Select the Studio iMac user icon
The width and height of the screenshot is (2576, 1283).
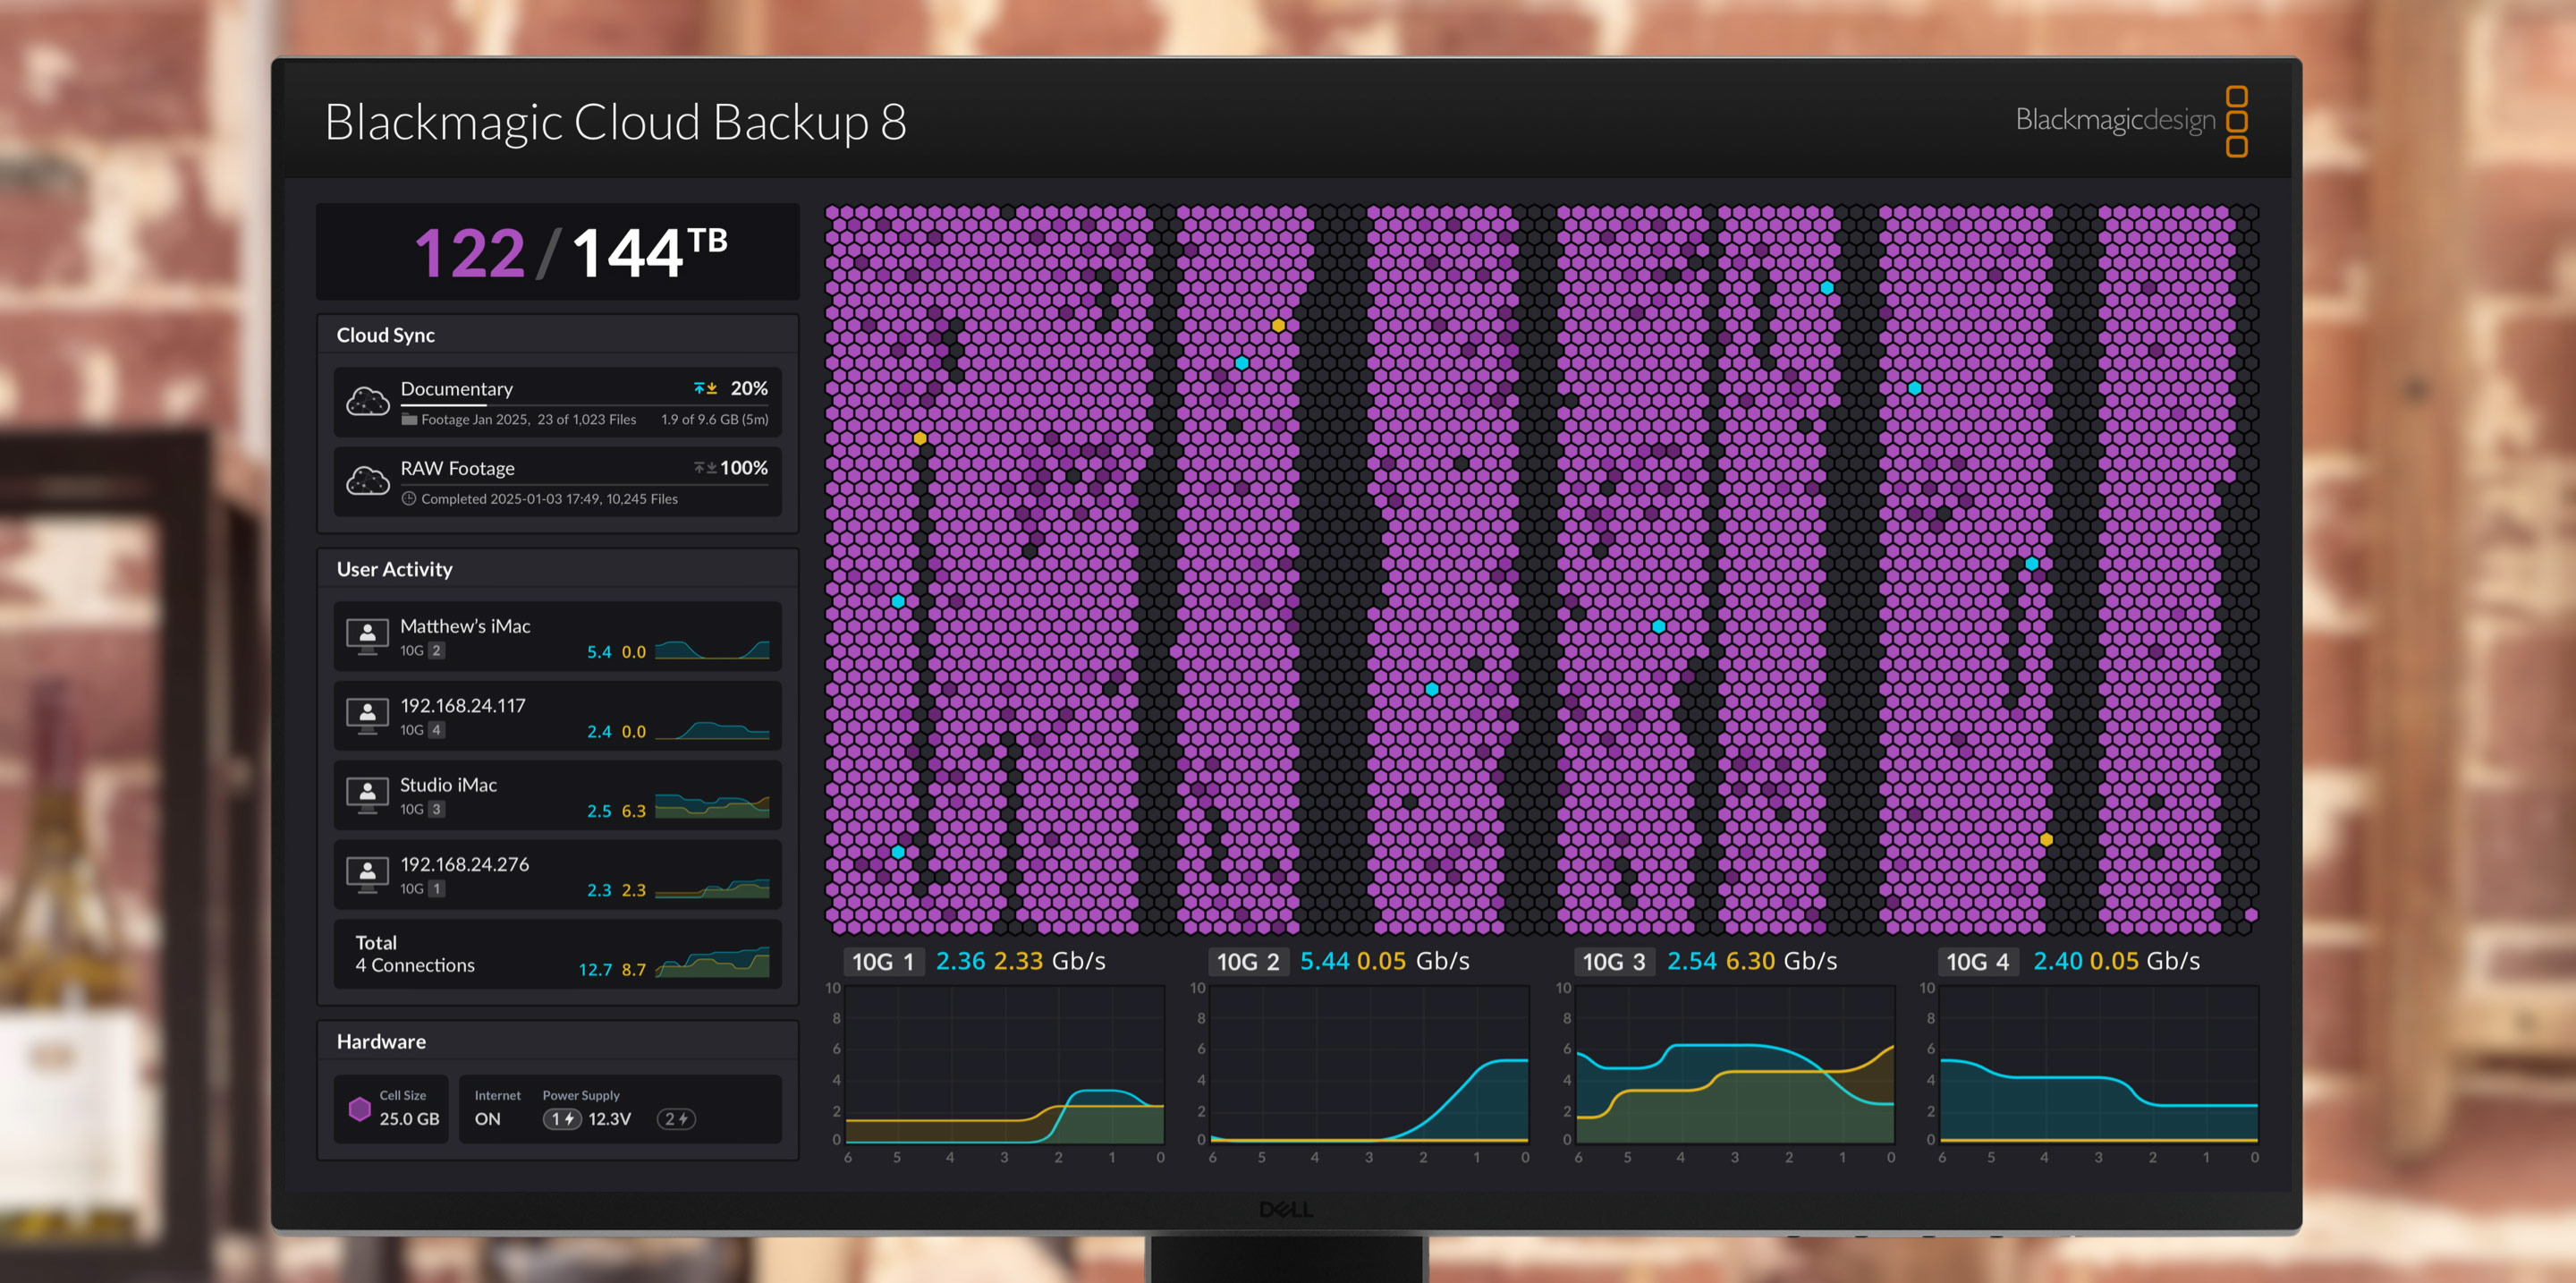pos(367,794)
